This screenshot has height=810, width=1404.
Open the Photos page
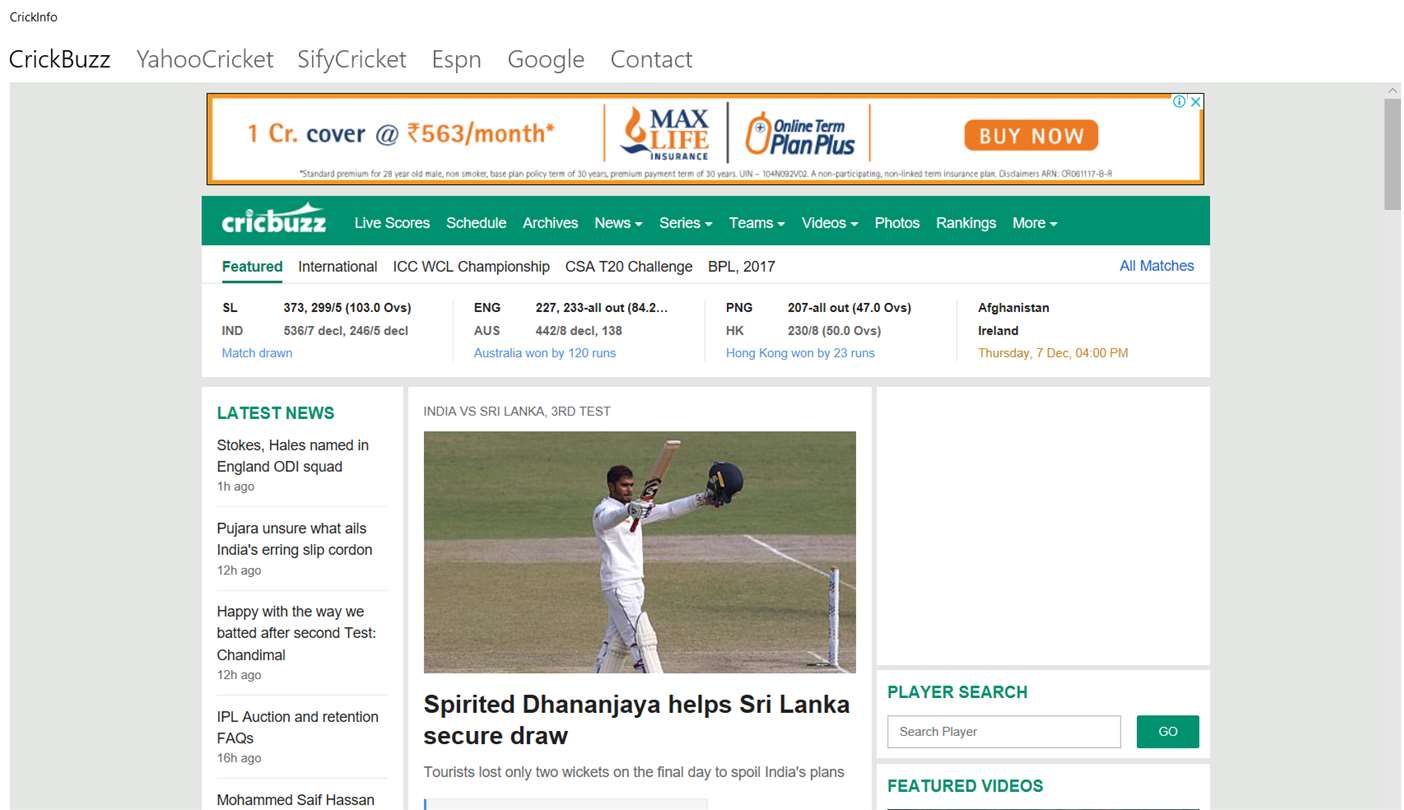[x=897, y=223]
